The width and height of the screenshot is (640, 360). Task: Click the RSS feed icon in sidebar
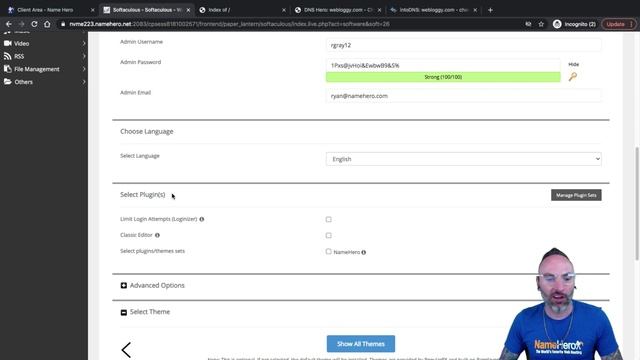pyautogui.click(x=7, y=56)
